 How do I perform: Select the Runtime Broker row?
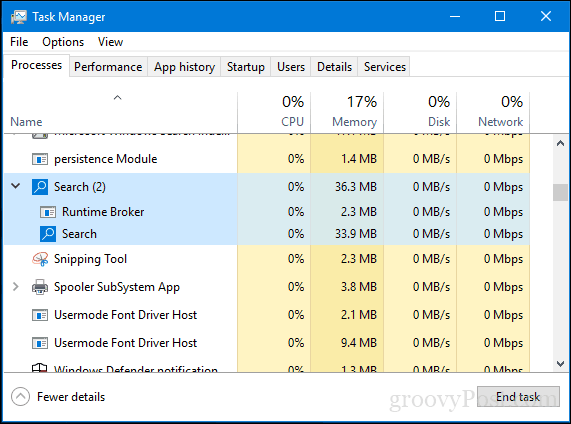pyautogui.click(x=267, y=212)
